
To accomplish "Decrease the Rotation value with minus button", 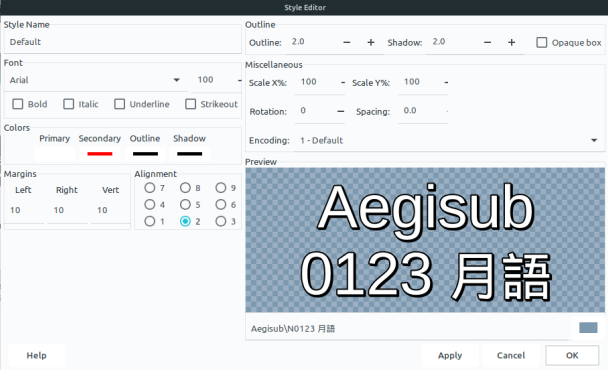I will coord(340,111).
